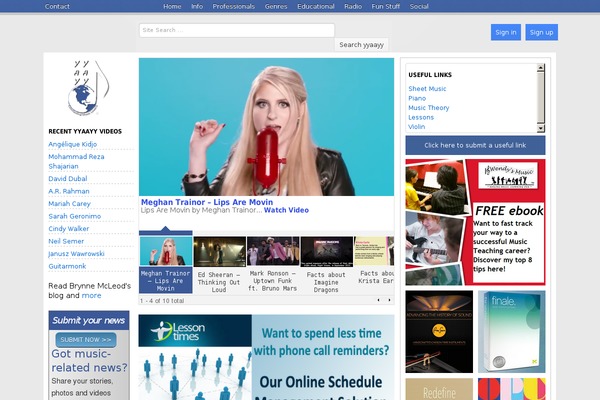600x400 pixels.
Task: Open the Violin useful link
Action: [416, 127]
